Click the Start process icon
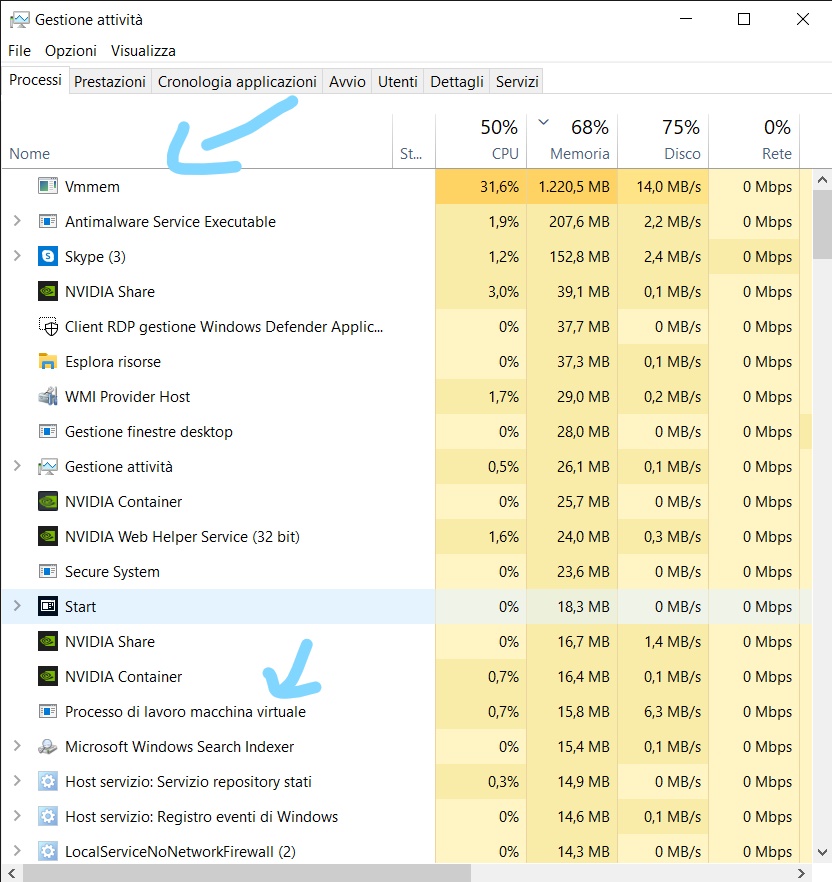This screenshot has width=832, height=882. (x=48, y=606)
